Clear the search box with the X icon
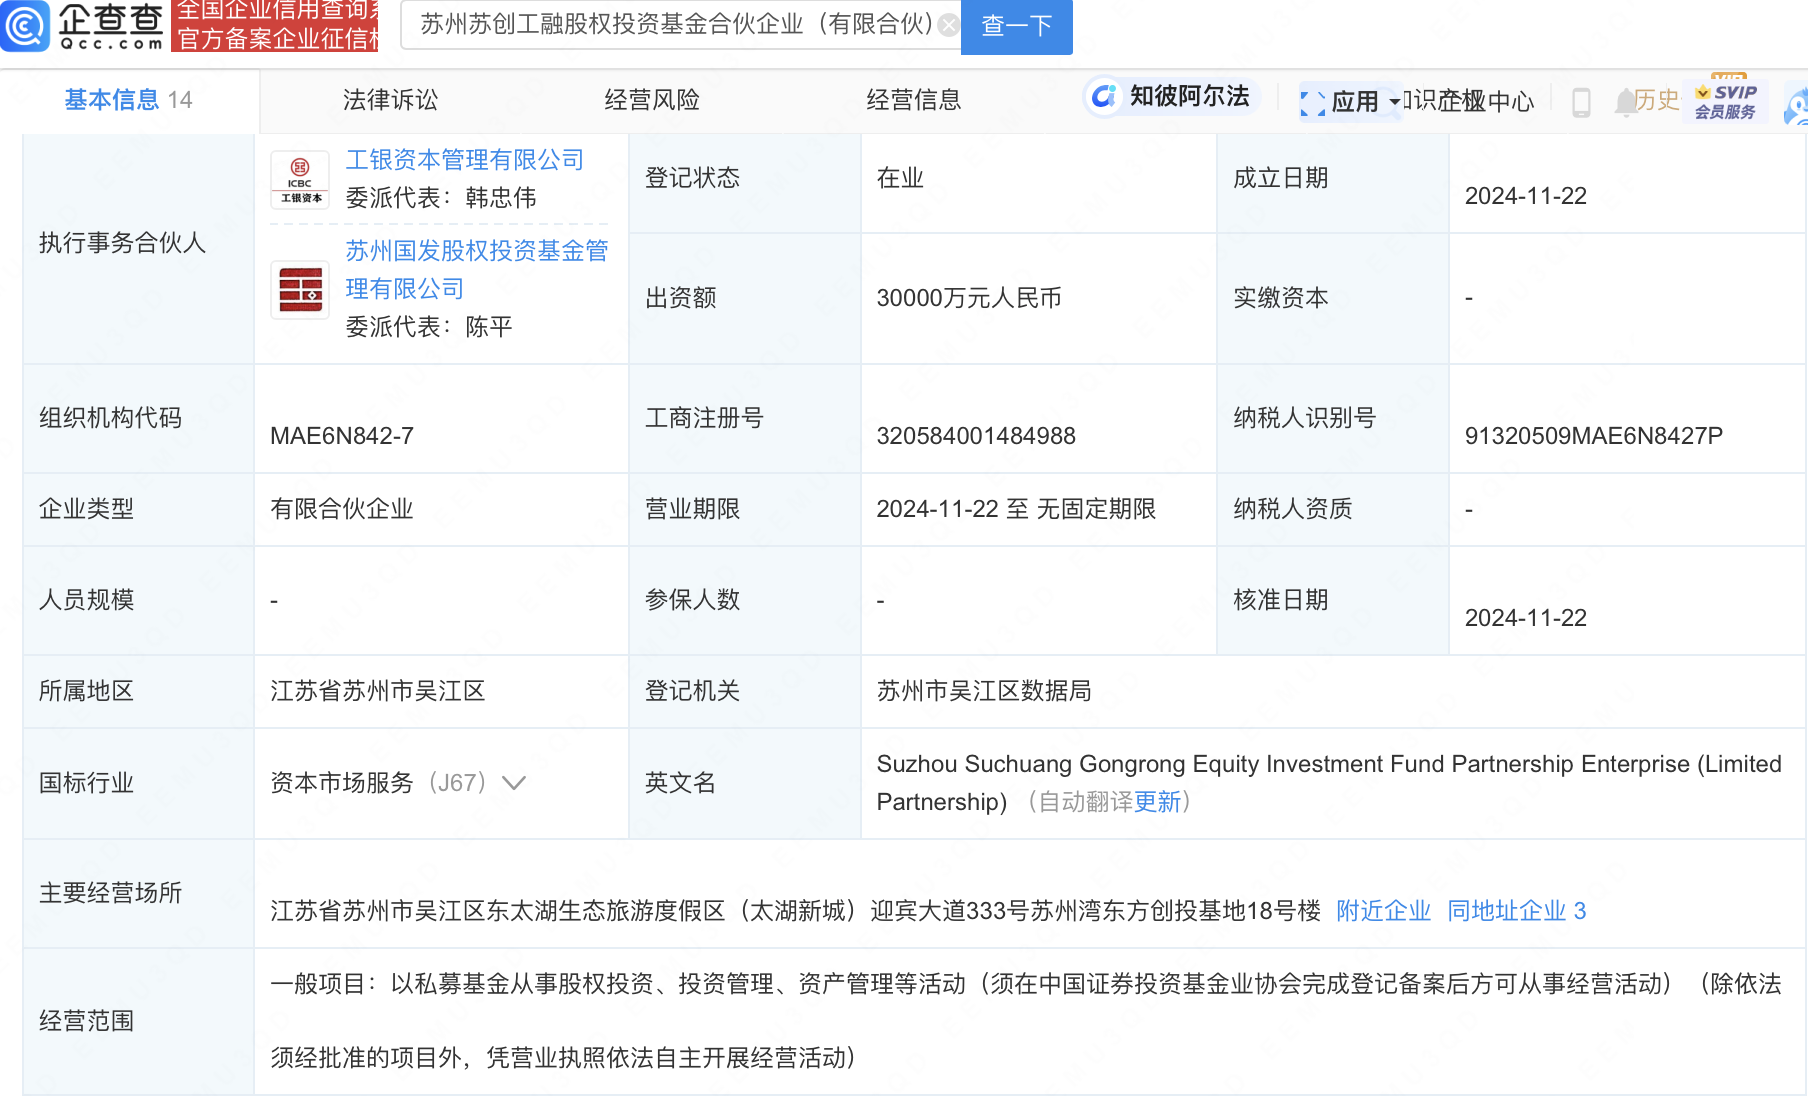 (948, 25)
